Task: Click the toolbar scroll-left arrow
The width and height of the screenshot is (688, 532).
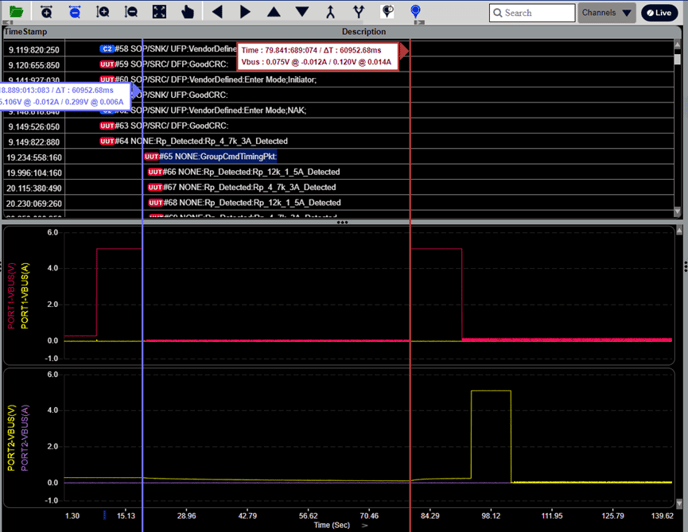Action: (8, 22)
